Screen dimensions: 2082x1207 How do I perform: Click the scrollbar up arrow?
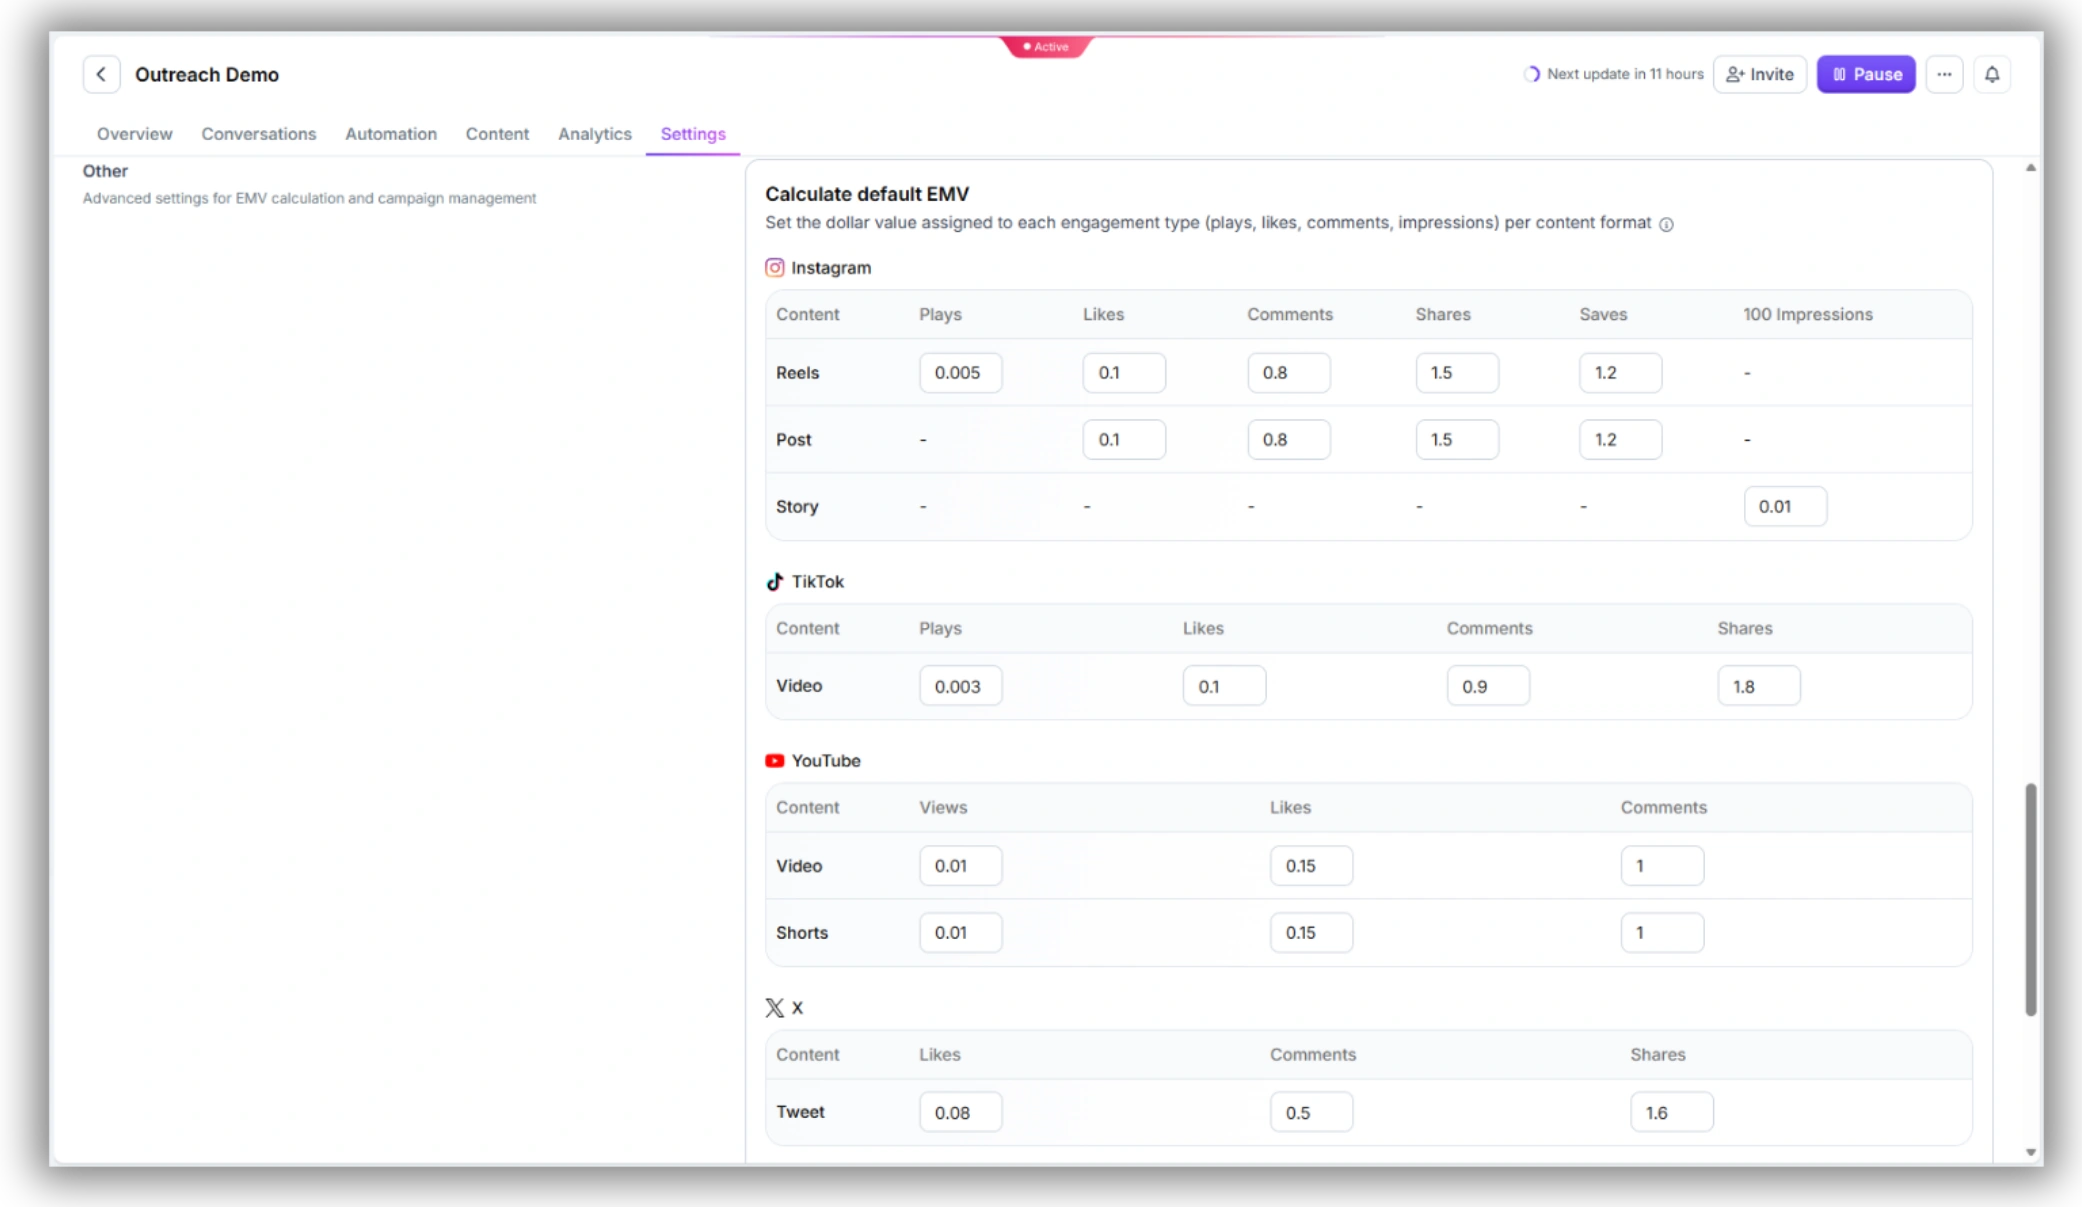pyautogui.click(x=2031, y=168)
